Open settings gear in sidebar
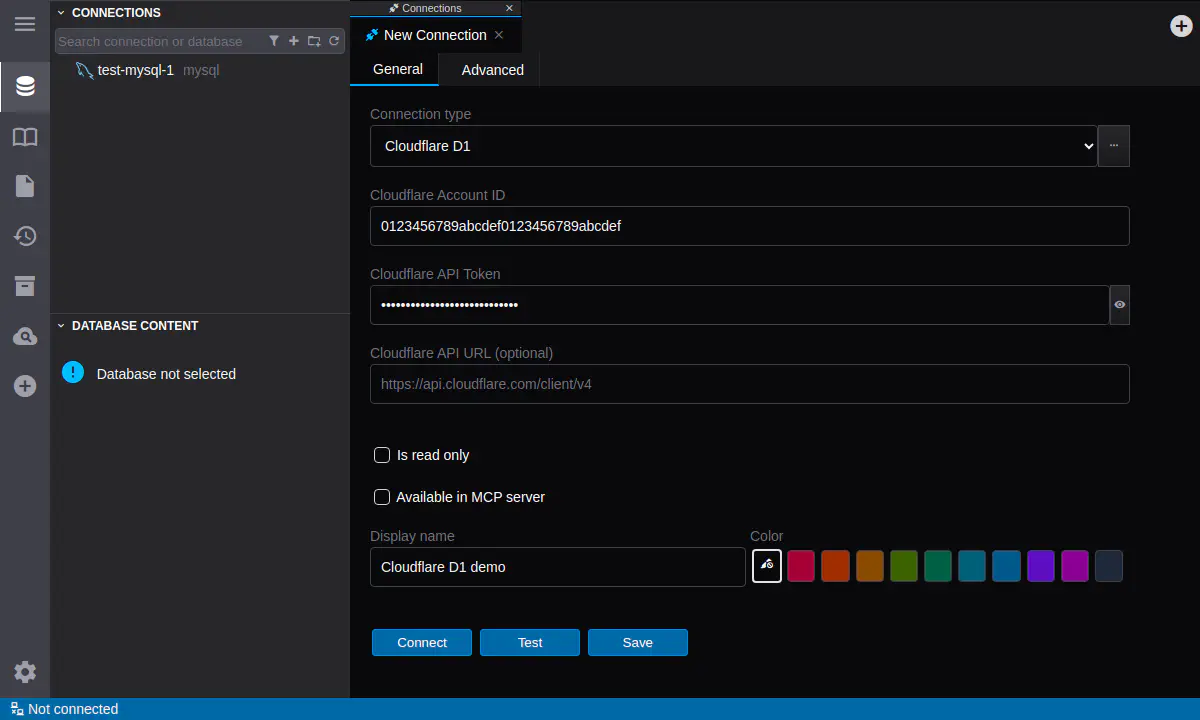This screenshot has height=720, width=1200. coord(25,672)
